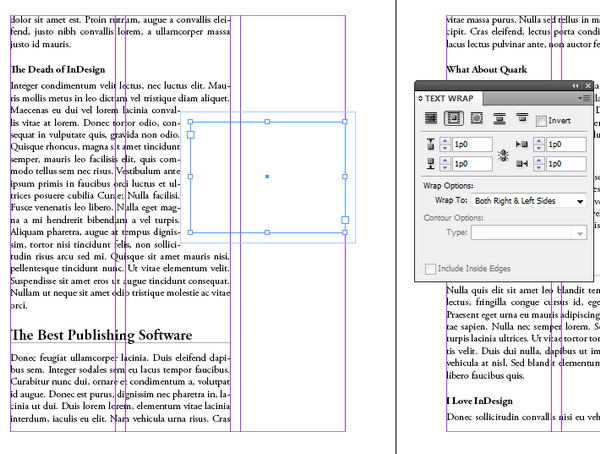
Task: Click the Right Offset icon
Action: pyautogui.click(x=522, y=163)
